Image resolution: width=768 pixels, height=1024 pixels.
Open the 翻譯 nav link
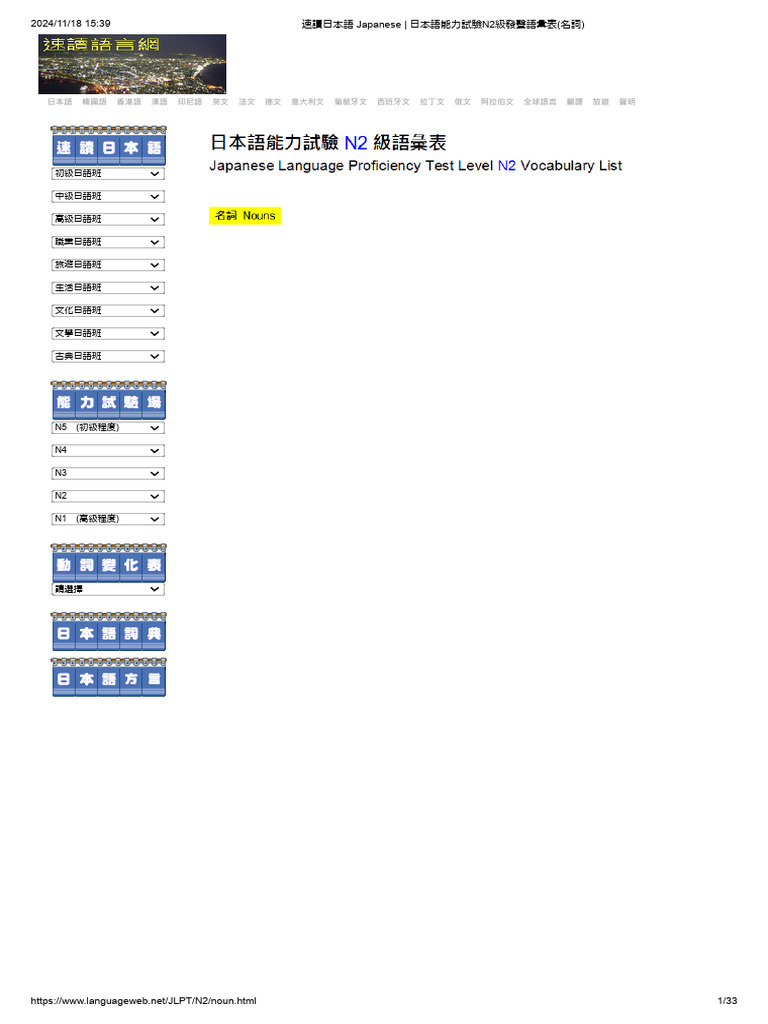pos(575,102)
